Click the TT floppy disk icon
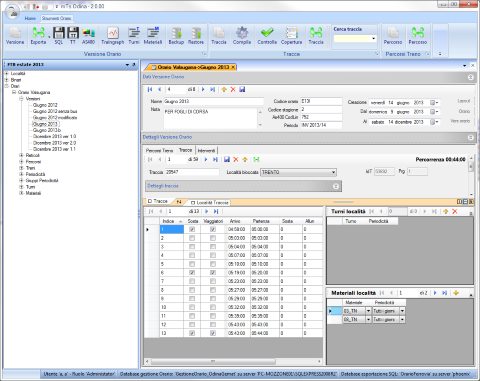The height and width of the screenshot is (381, 480). pos(73,36)
